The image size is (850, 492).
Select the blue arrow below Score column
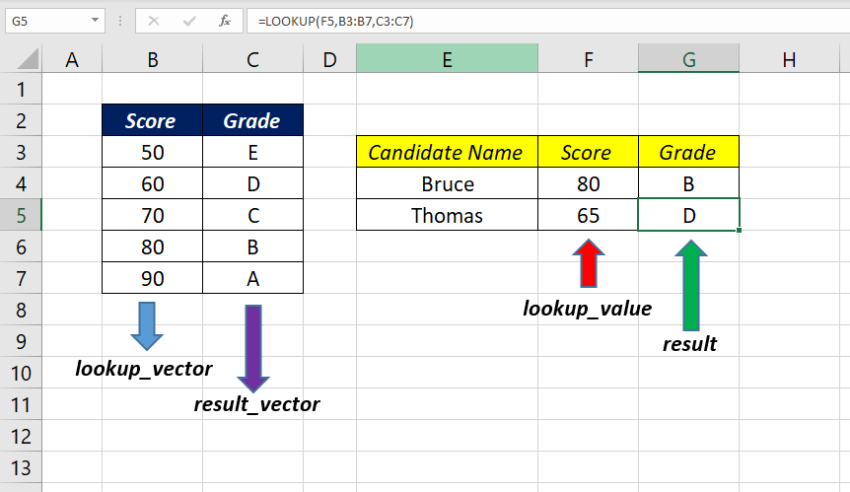148,325
